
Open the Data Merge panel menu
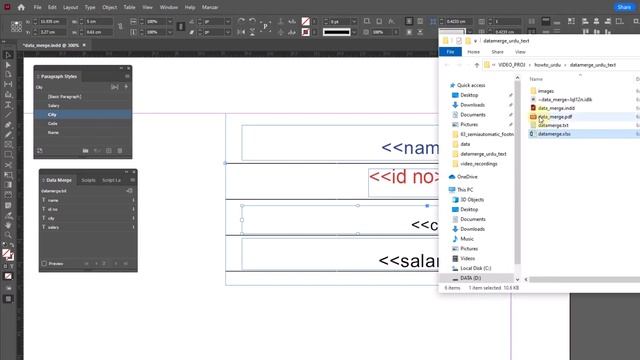[133, 180]
